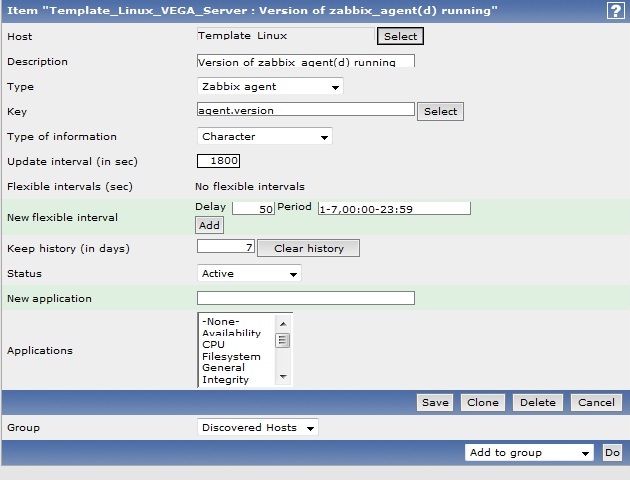Open Type of information dropdown
This screenshot has height=480, width=630.
click(265, 137)
